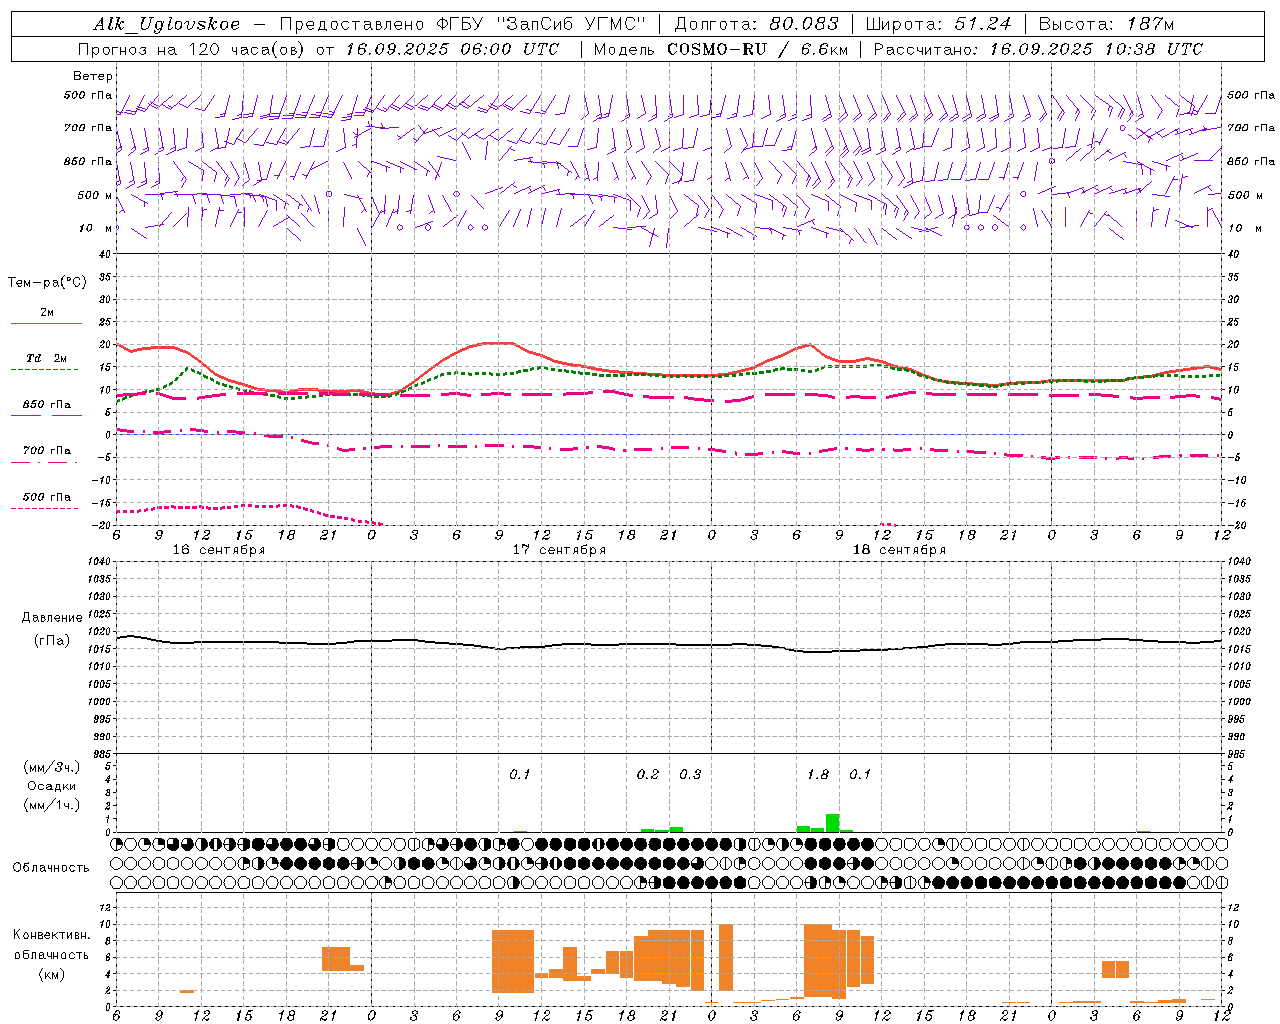Click the (гПа) unit under Давление

coord(51,640)
